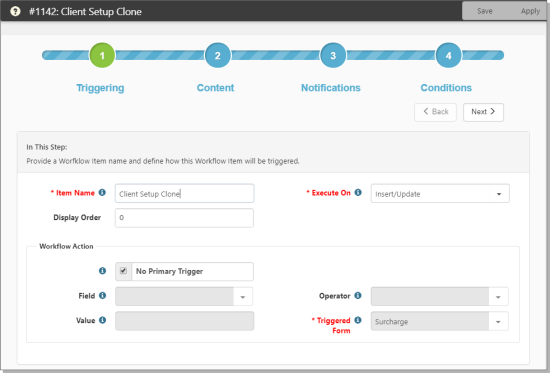Click the info icon left of No Primary Trigger

click(102, 271)
